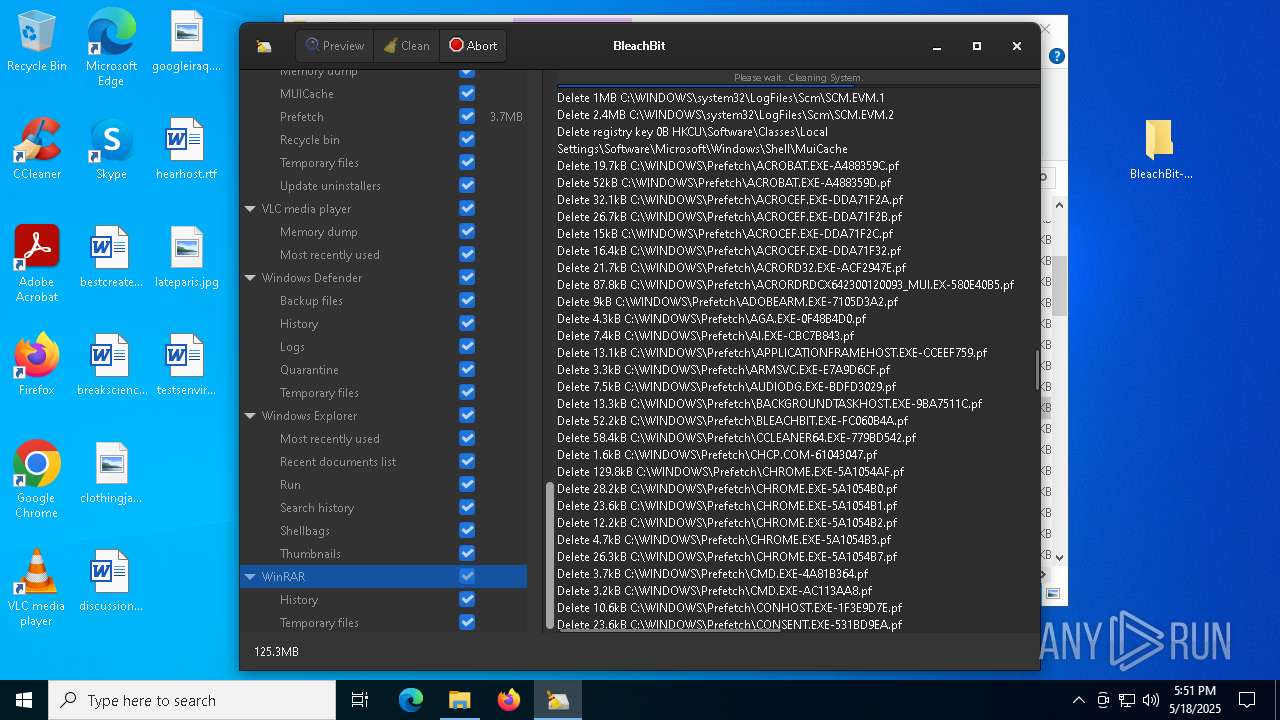Click the 125.3MB status text
This screenshot has width=1280, height=720.
click(x=276, y=652)
